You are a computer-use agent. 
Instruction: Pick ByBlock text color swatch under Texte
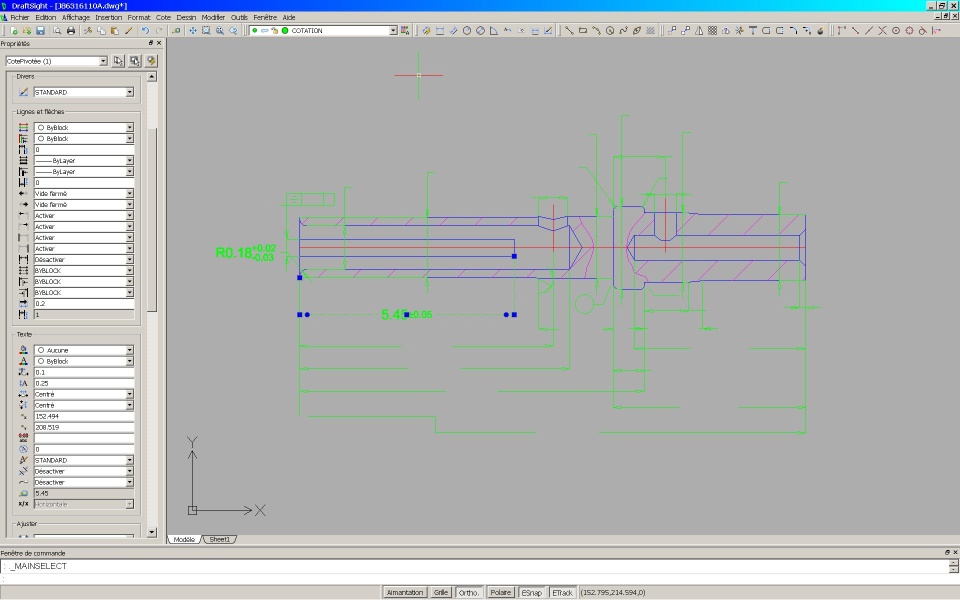[x=41, y=361]
